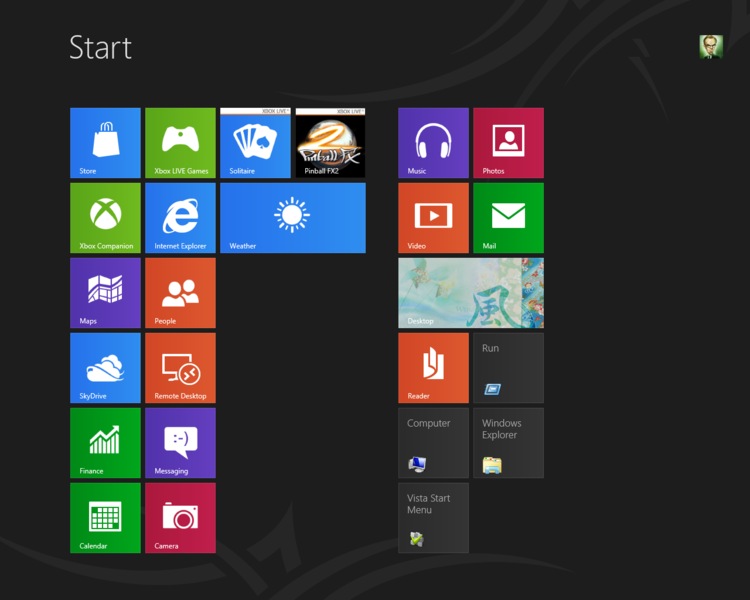Launch the Windows Explorer tile
The width and height of the screenshot is (750, 600).
click(508, 443)
